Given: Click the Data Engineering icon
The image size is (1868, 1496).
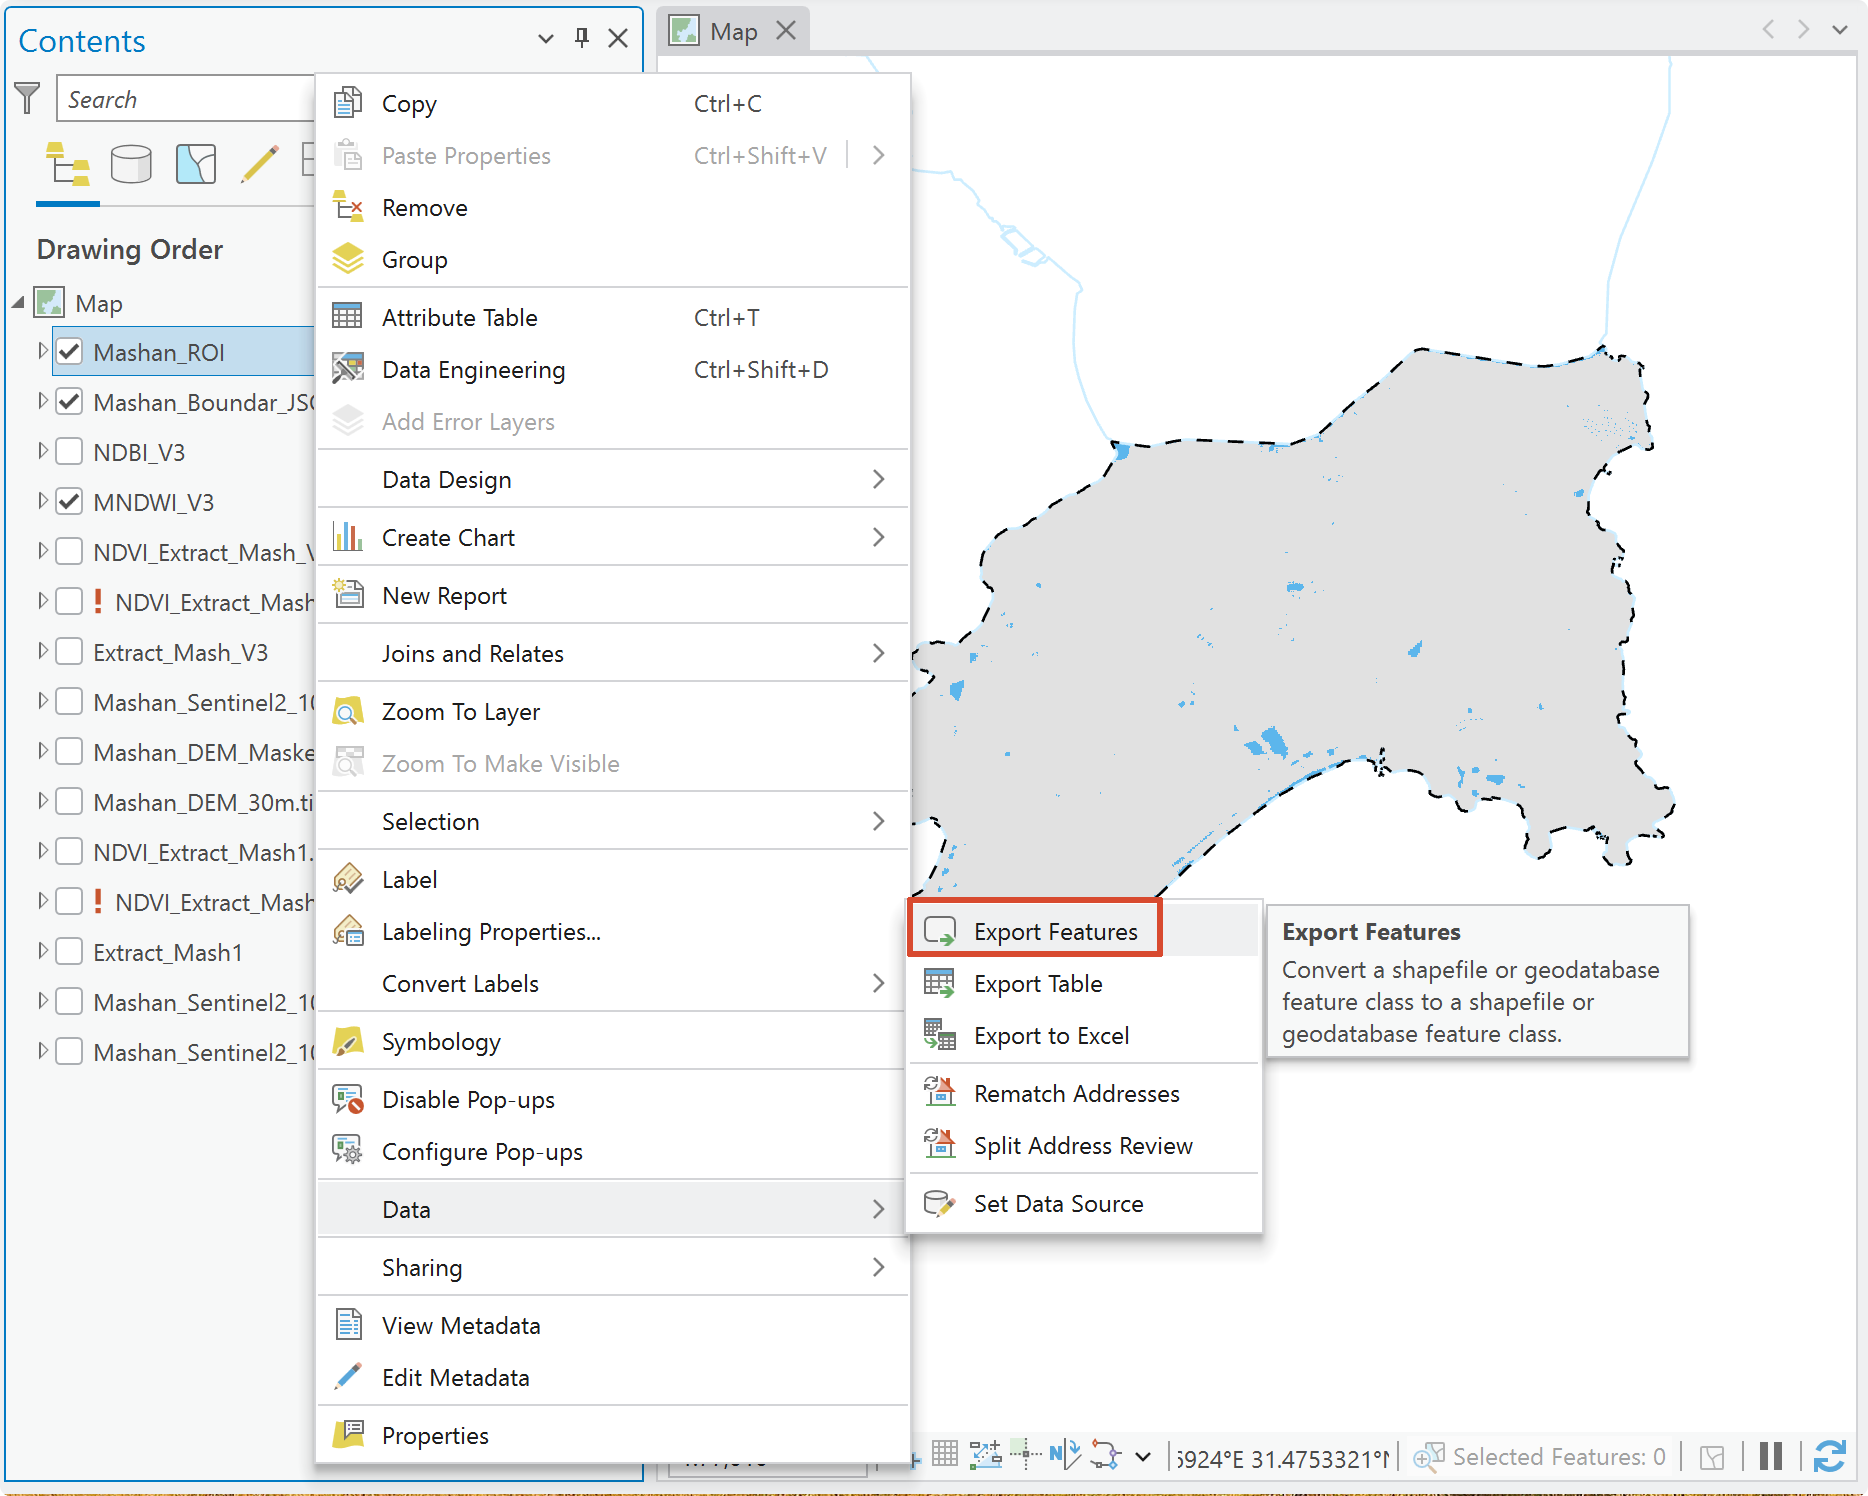Looking at the screenshot, I should tap(347, 369).
